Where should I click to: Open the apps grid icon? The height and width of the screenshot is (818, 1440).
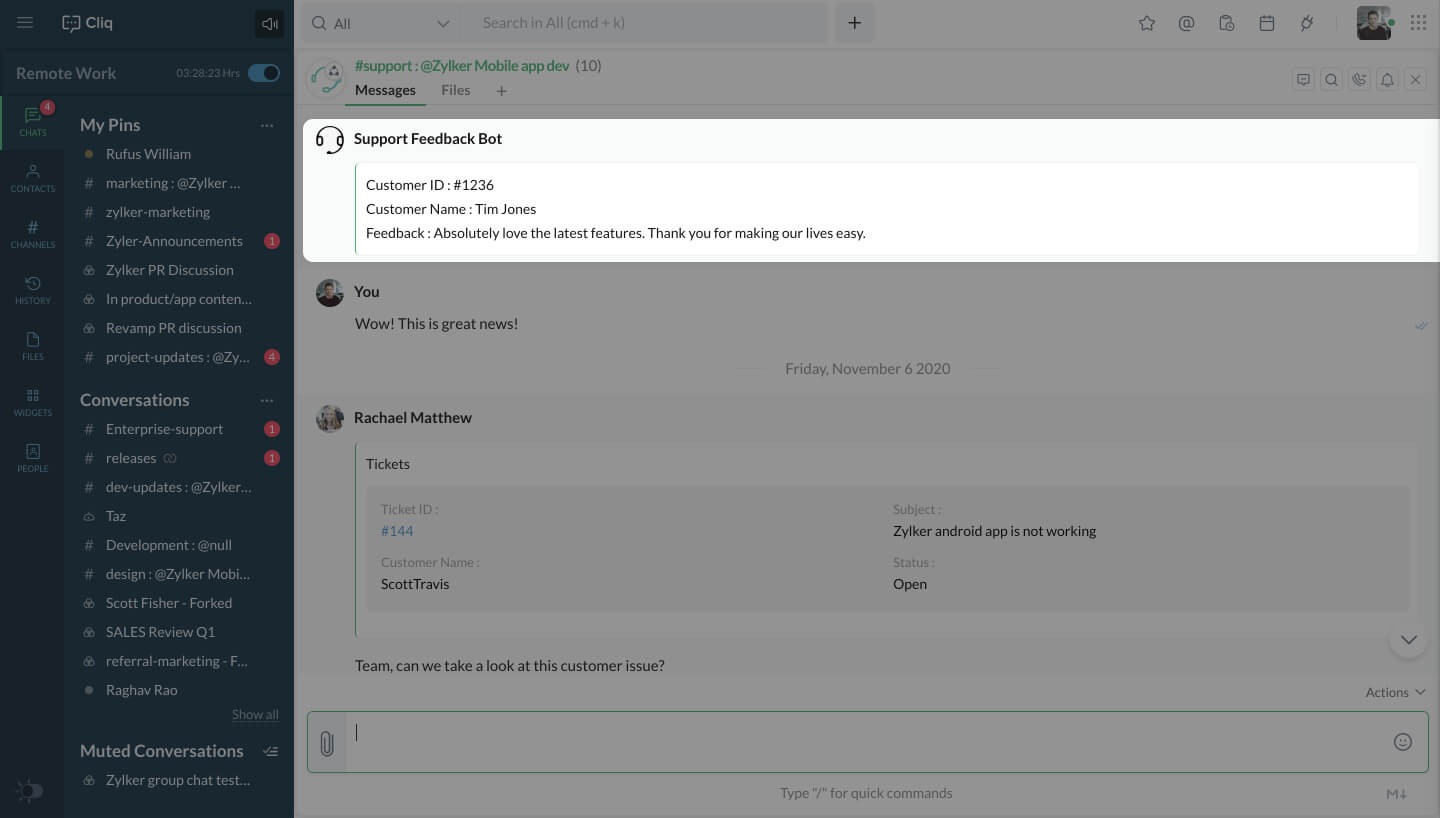point(1418,23)
